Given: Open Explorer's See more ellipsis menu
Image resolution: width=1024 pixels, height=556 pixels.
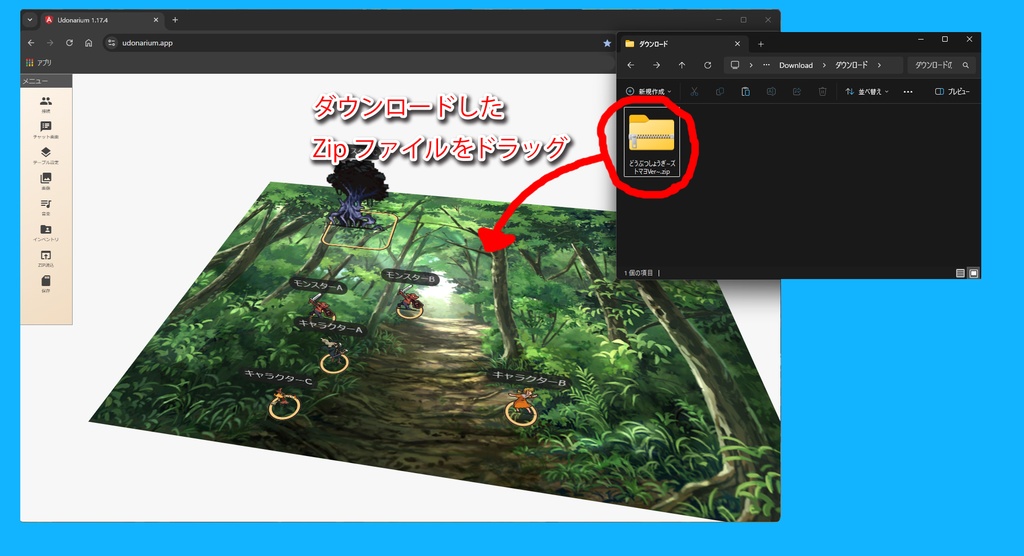Looking at the screenshot, I should pyautogui.click(x=908, y=91).
